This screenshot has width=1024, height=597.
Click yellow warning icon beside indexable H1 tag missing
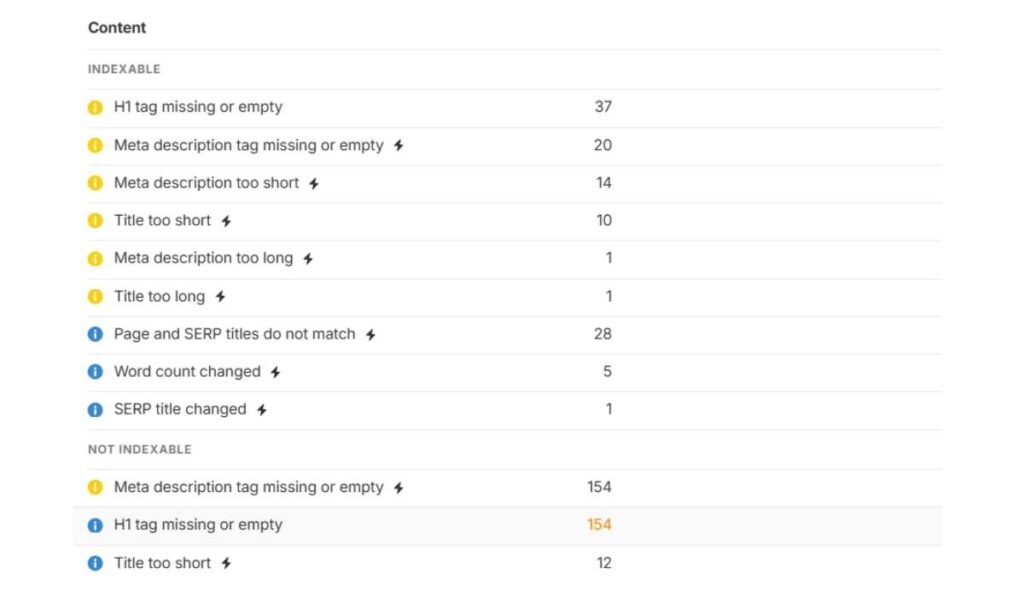[x=95, y=107]
